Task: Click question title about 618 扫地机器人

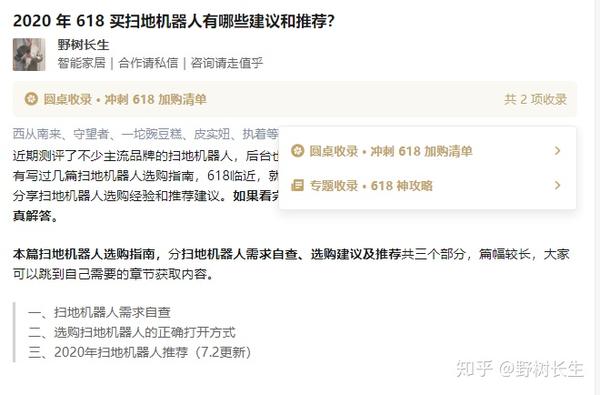Action: 173,21
